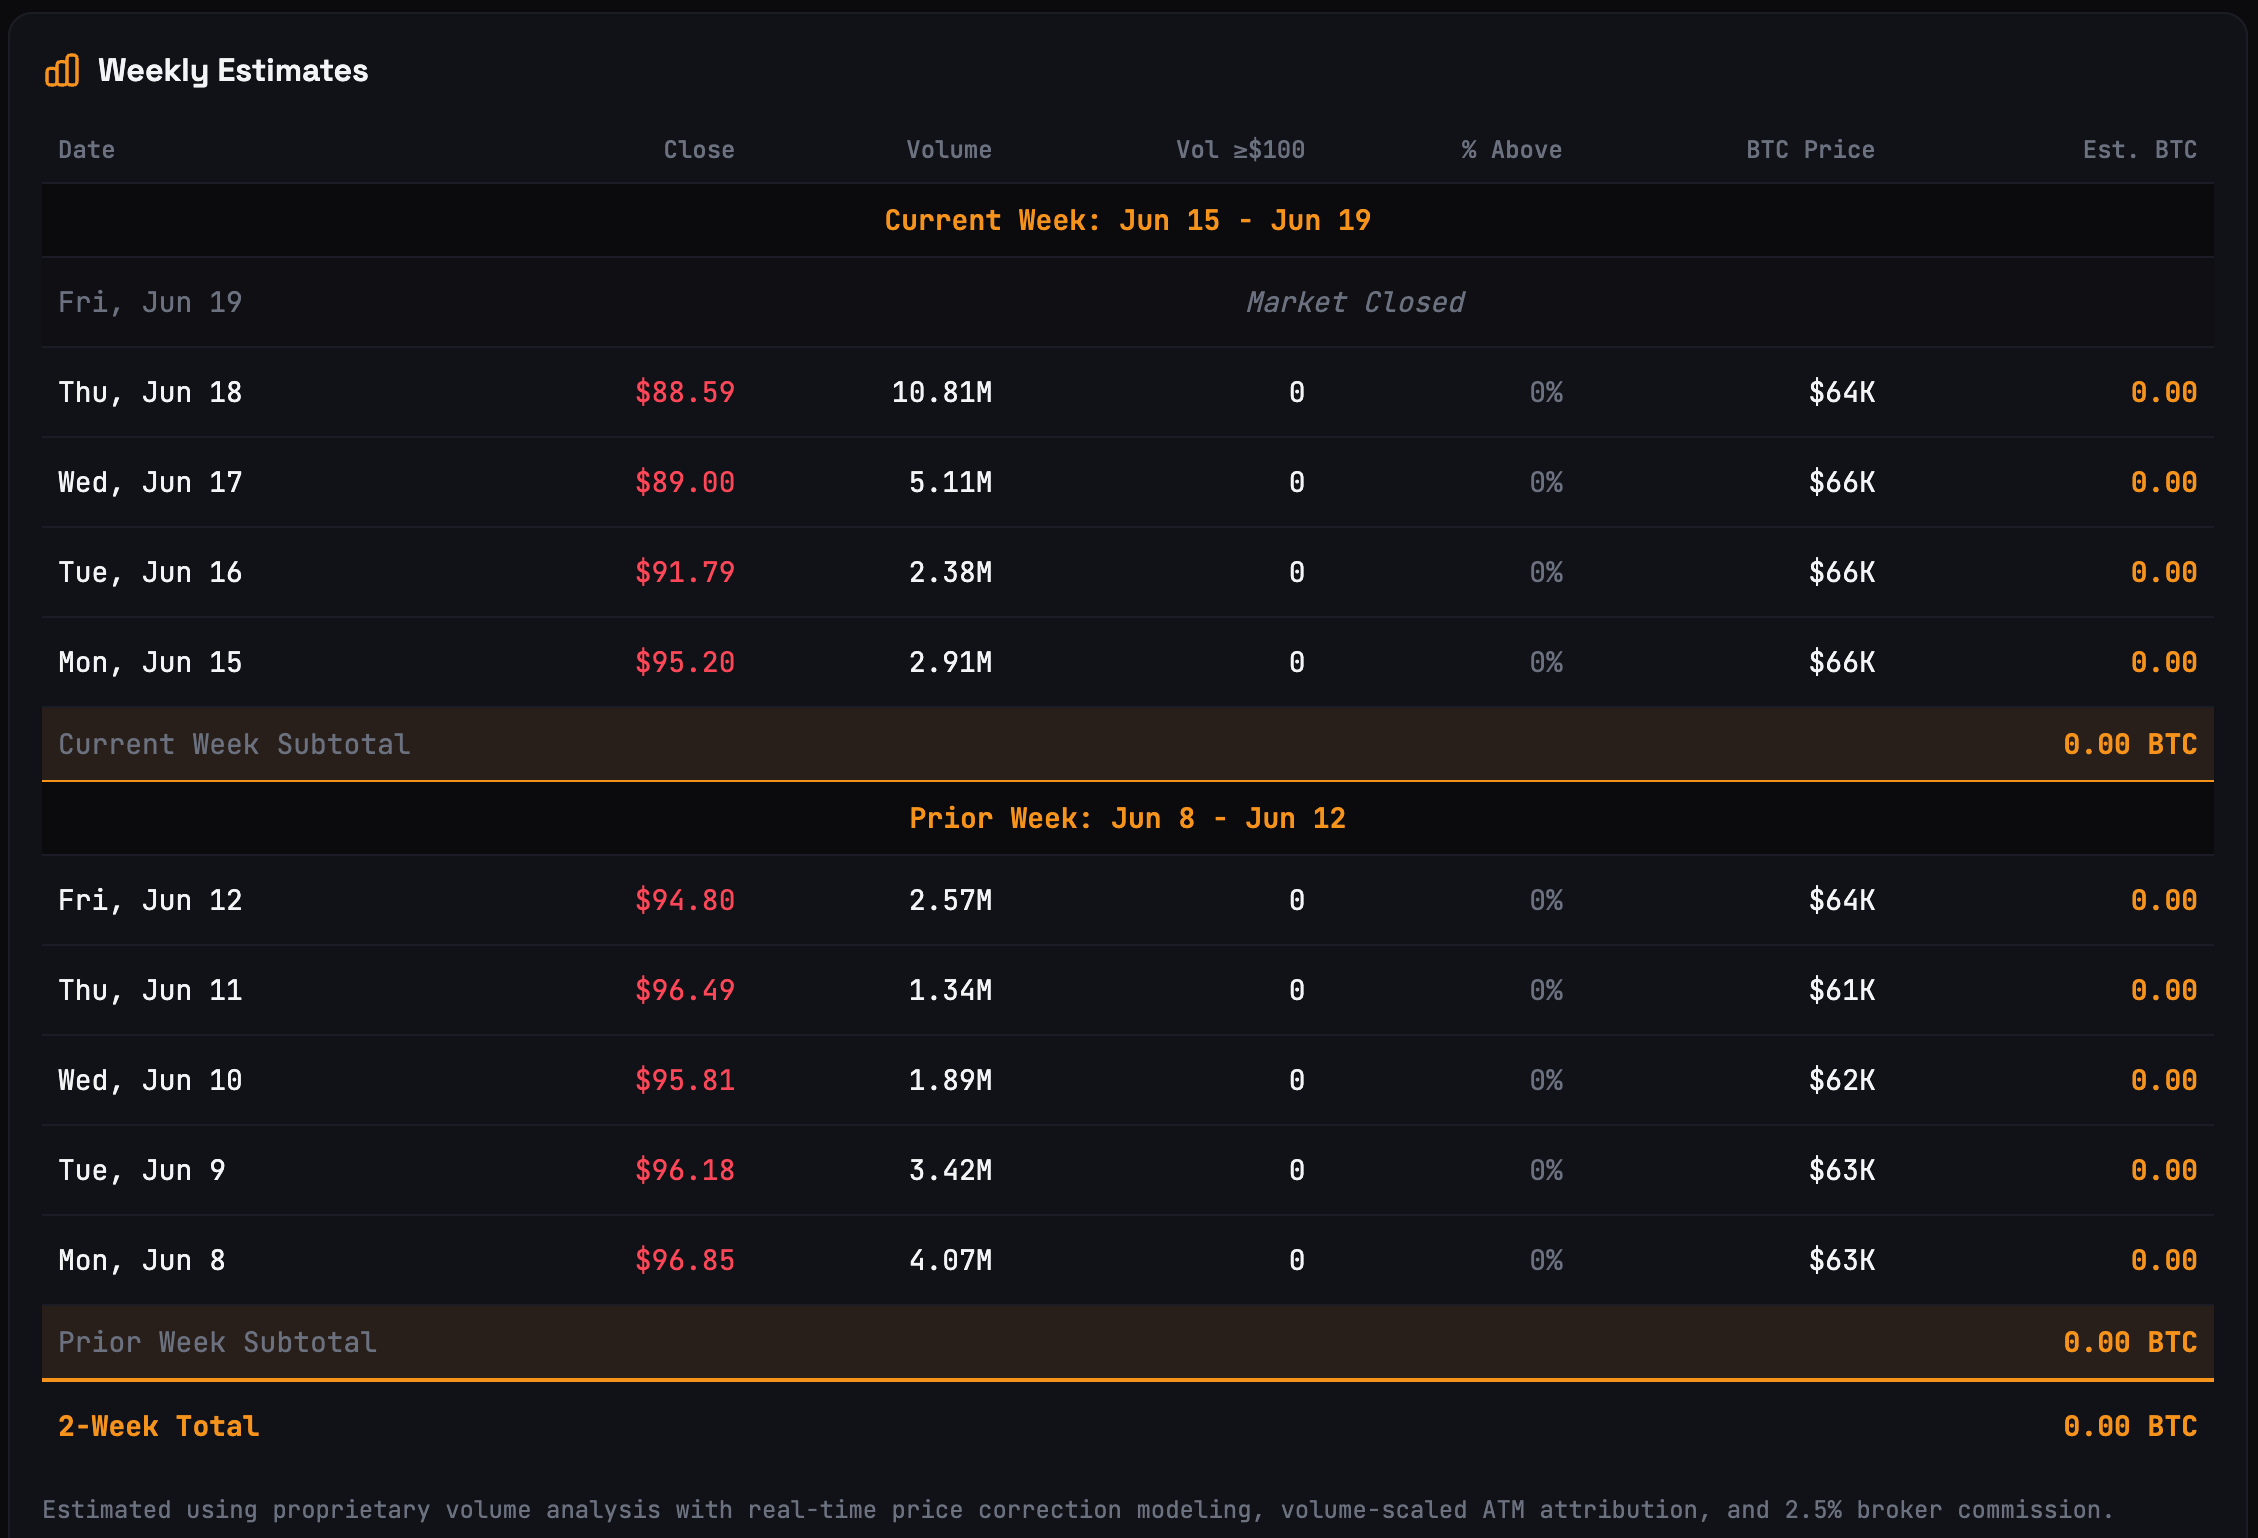Click the $61K BTC price
Viewport: 2258px width, 1538px height.
click(x=1842, y=990)
